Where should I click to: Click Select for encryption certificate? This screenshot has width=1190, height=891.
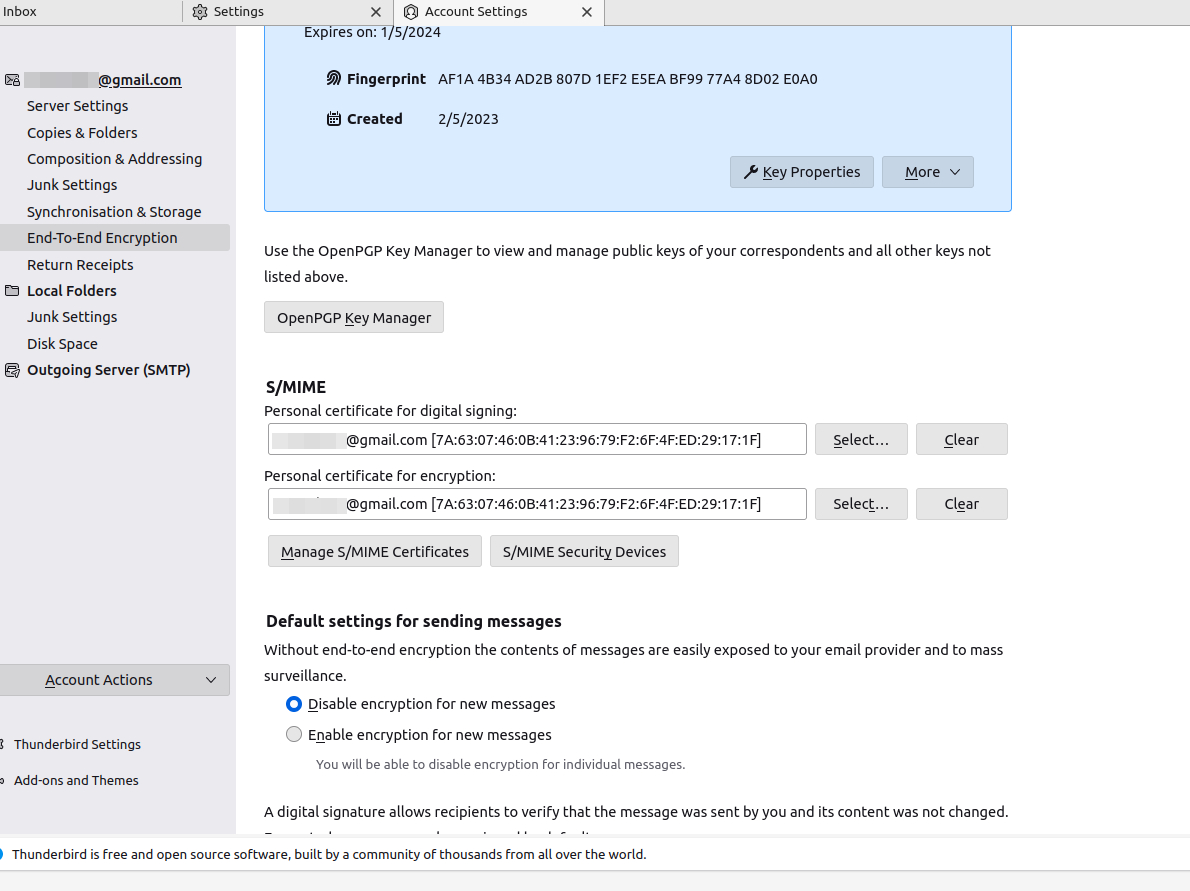click(x=861, y=504)
